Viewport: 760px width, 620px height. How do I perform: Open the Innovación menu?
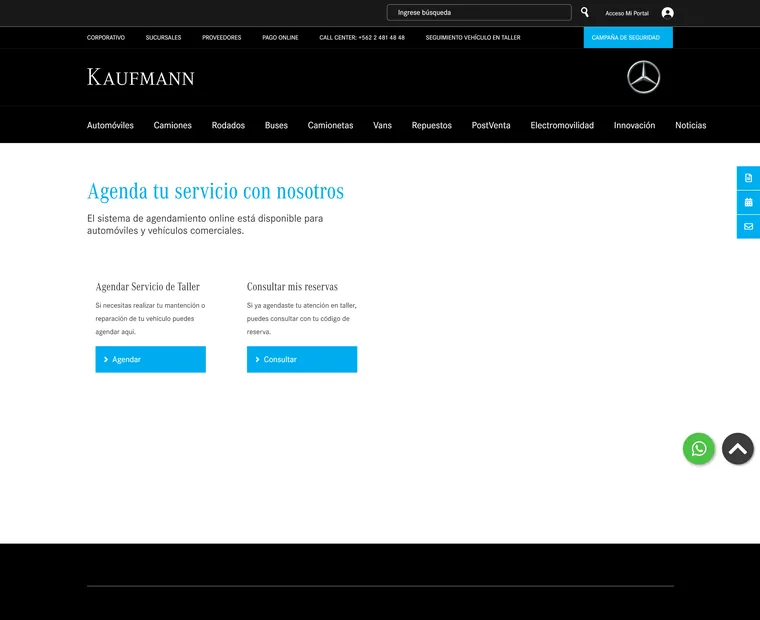tap(634, 125)
